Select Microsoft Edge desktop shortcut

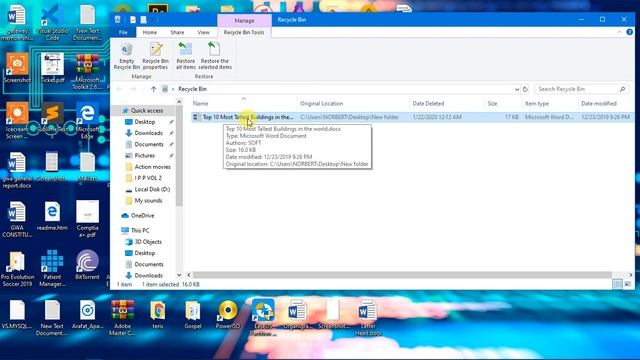click(x=87, y=120)
